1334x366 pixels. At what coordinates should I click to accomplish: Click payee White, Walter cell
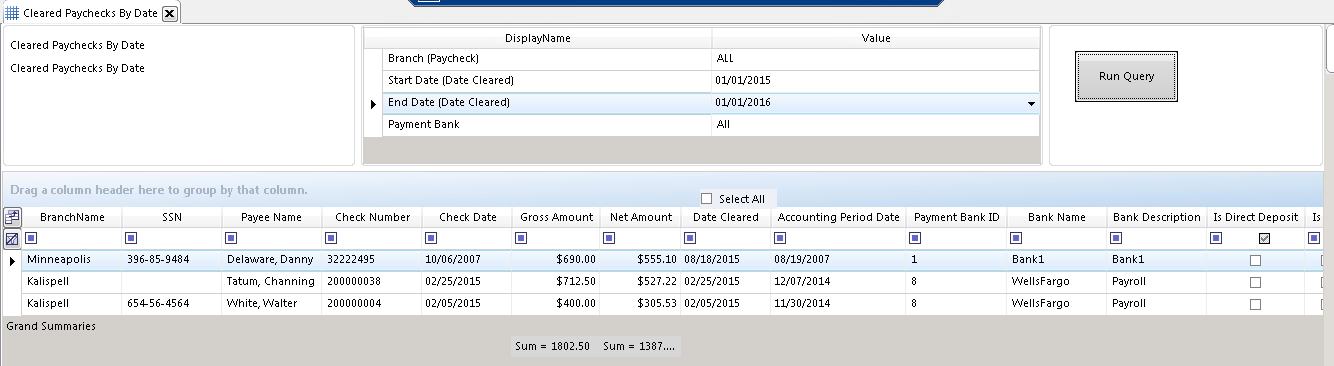click(x=272, y=304)
